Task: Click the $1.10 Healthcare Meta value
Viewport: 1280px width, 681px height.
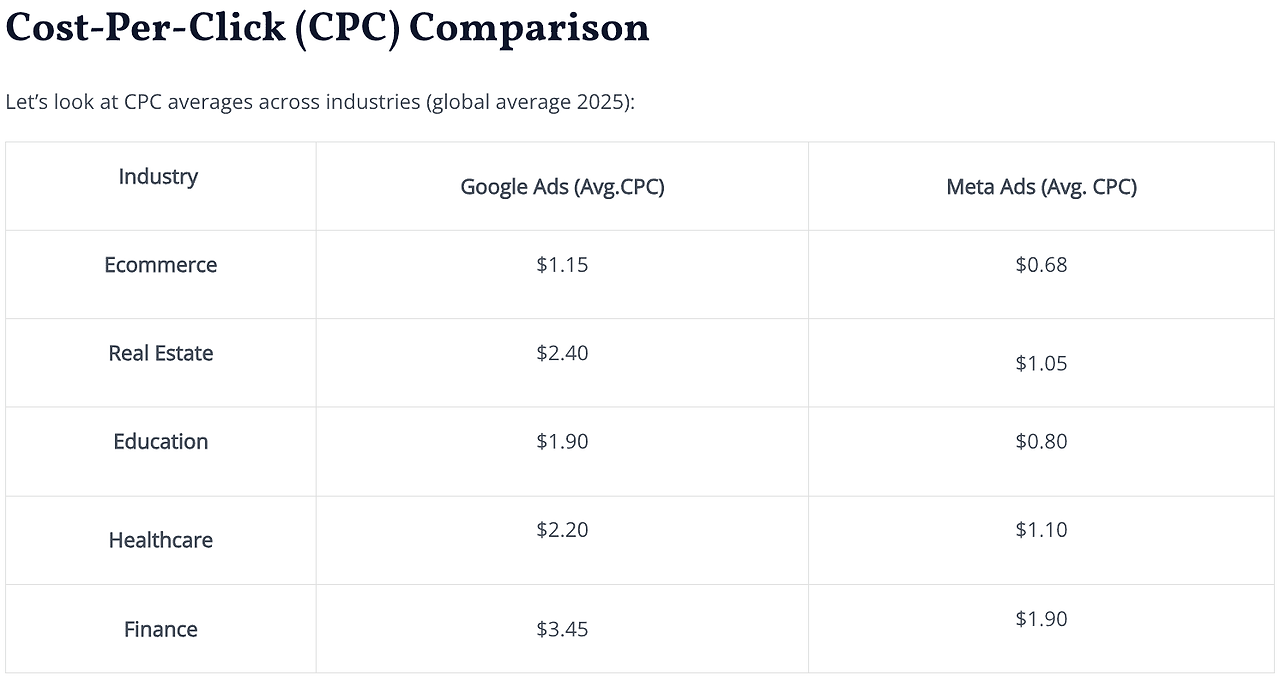Action: coord(1041,530)
